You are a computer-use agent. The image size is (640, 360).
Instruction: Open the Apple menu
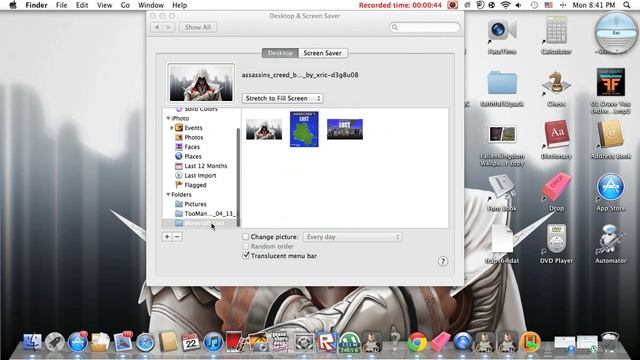coord(13,5)
